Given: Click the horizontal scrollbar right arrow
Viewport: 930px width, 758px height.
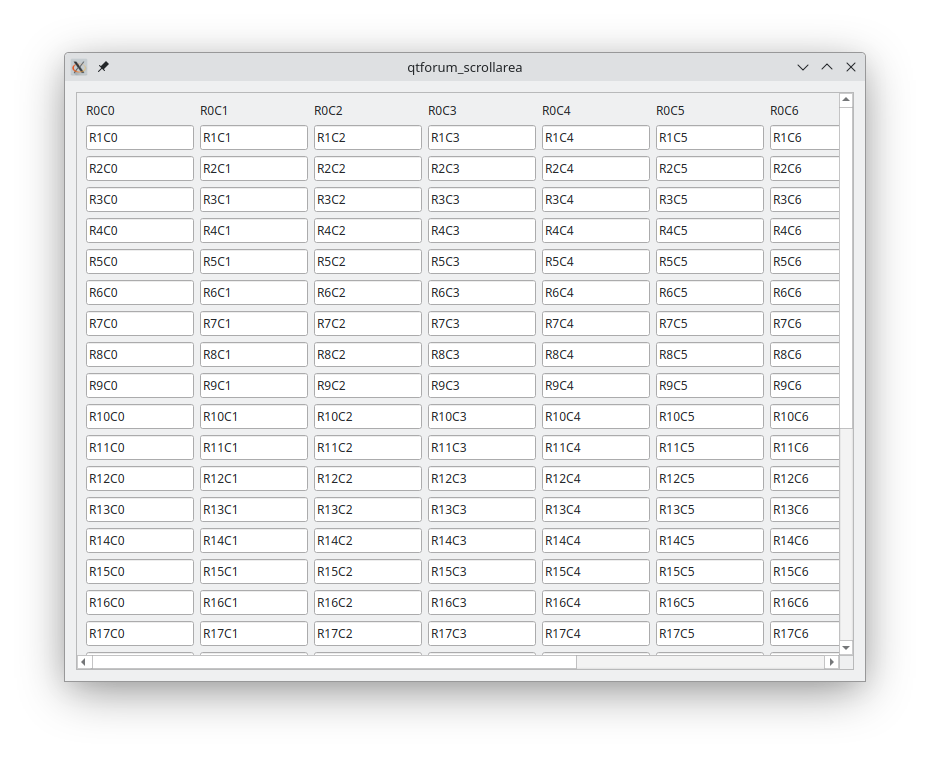Looking at the screenshot, I should coord(831,662).
